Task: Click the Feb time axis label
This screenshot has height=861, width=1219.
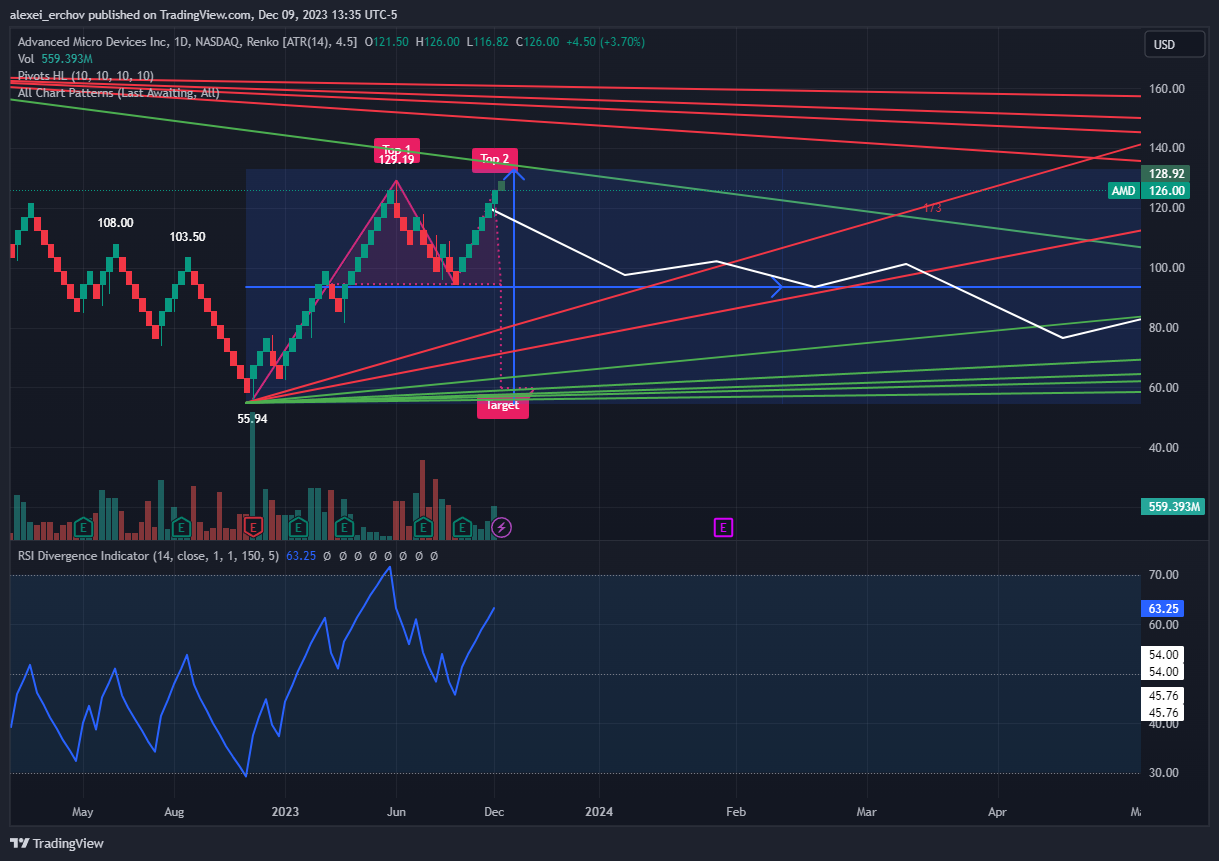Action: pos(736,813)
